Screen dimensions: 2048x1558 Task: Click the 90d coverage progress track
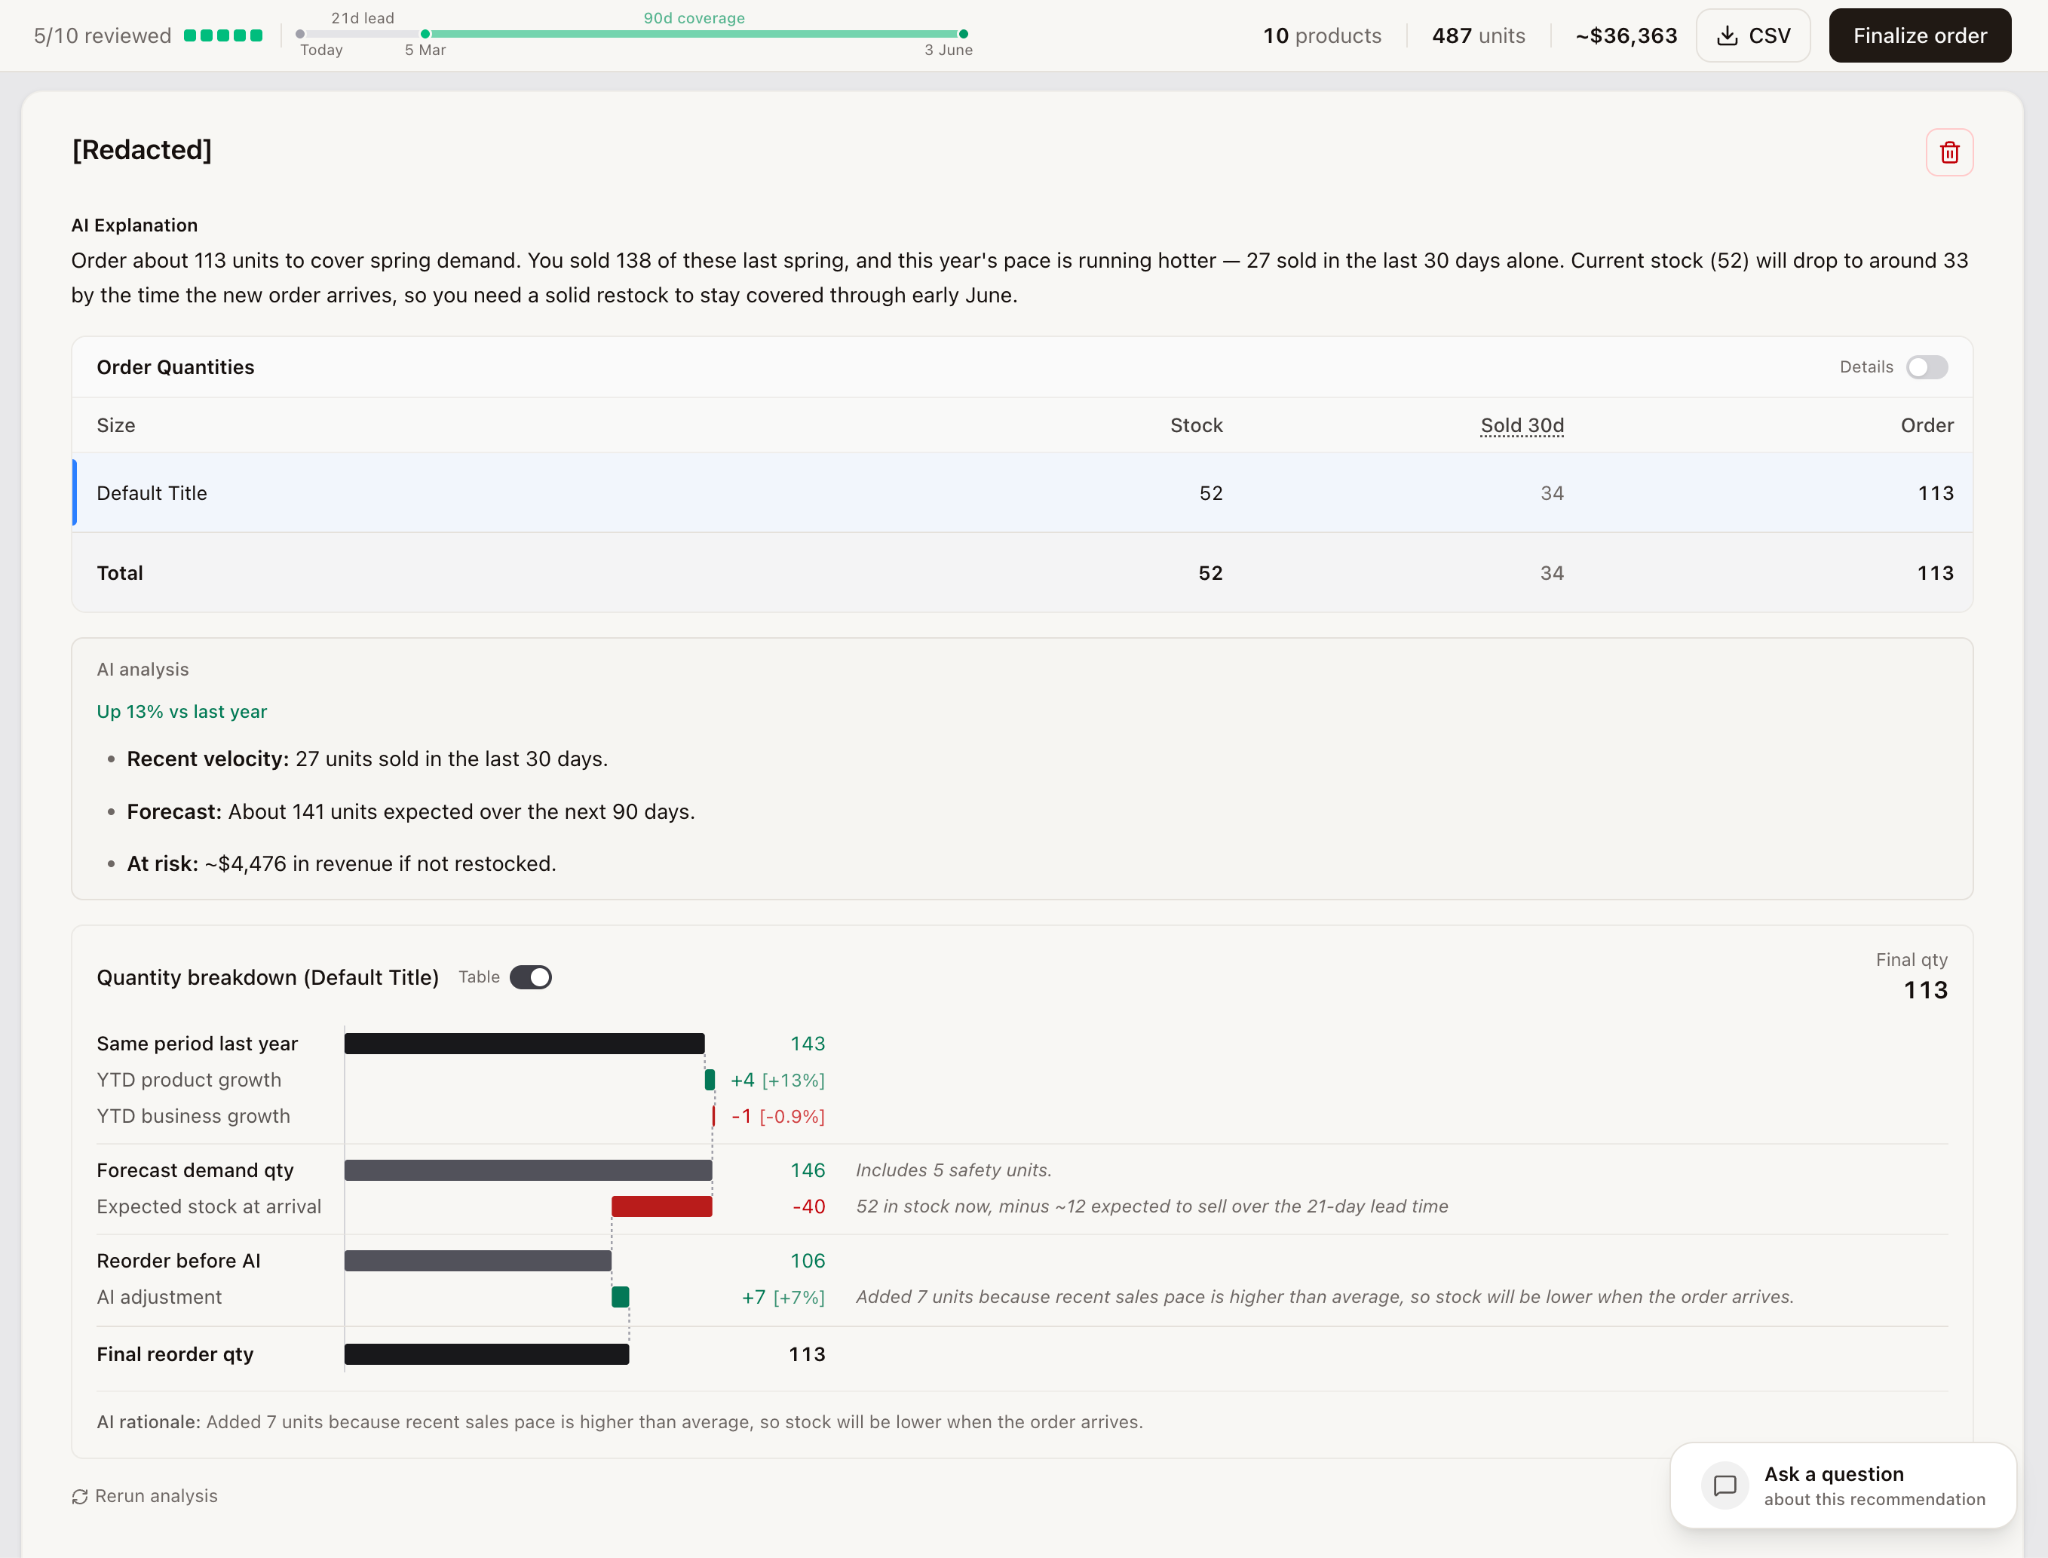pos(694,33)
